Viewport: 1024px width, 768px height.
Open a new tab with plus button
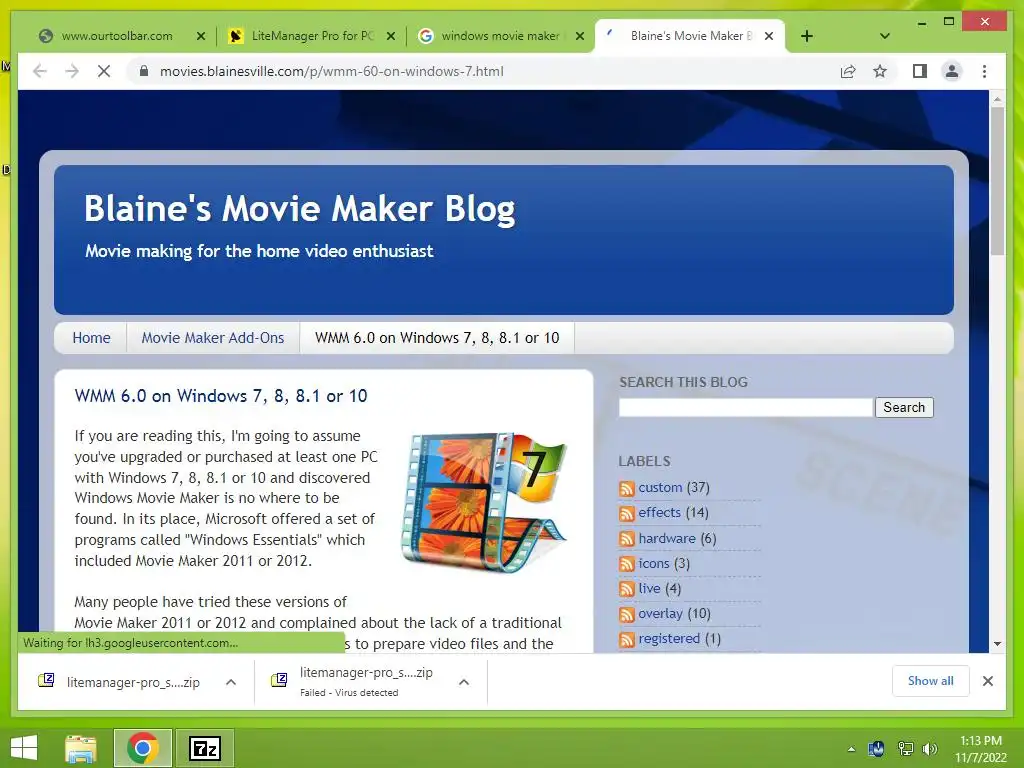coord(807,36)
